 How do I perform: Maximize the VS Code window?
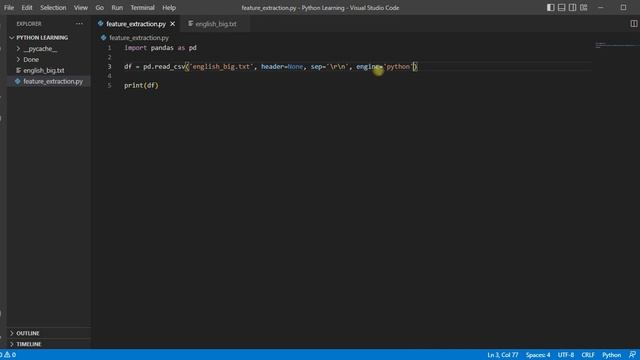(623, 7)
